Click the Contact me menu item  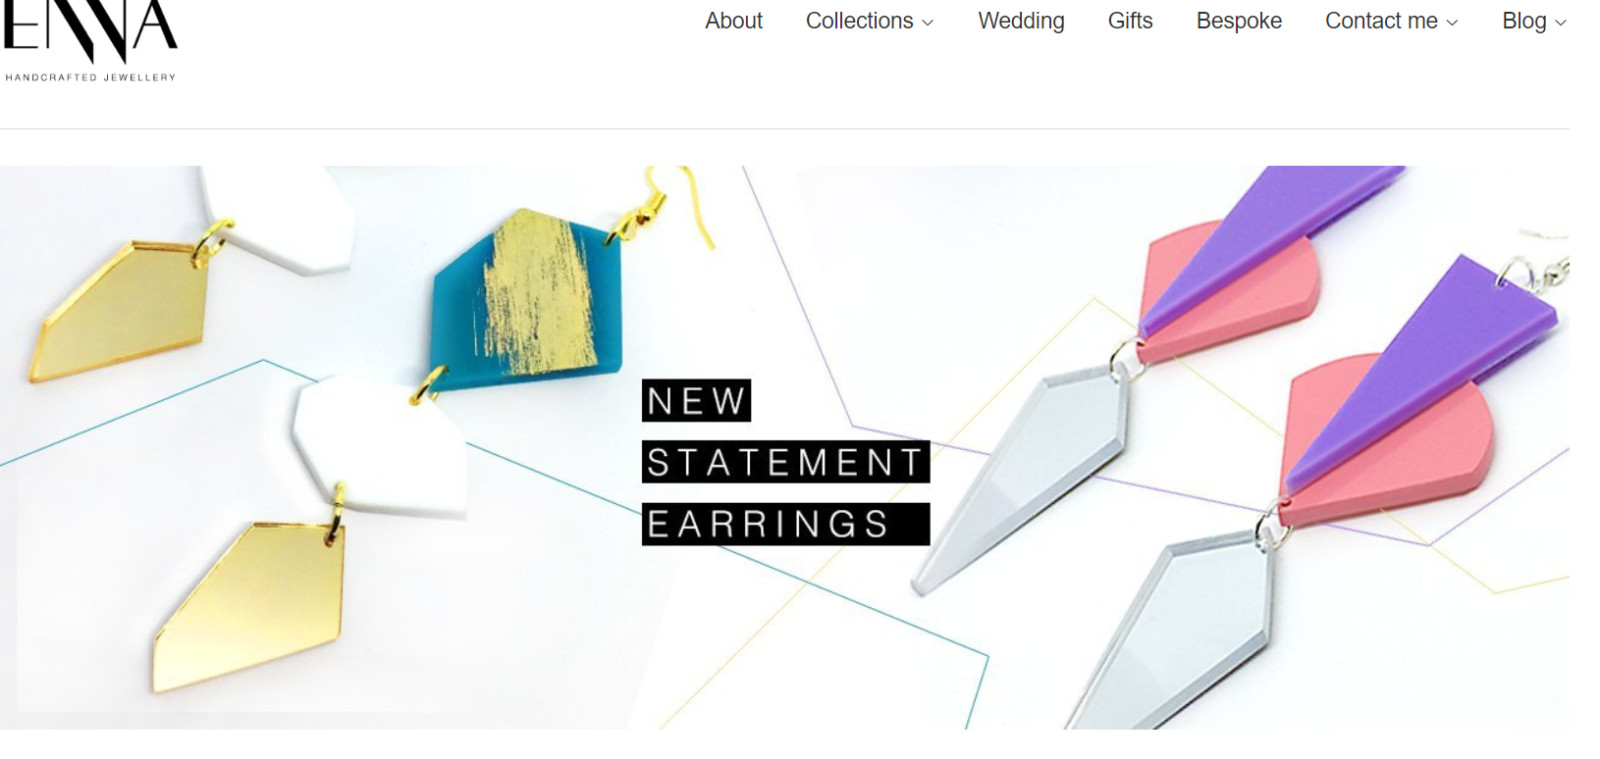[x=1381, y=21]
